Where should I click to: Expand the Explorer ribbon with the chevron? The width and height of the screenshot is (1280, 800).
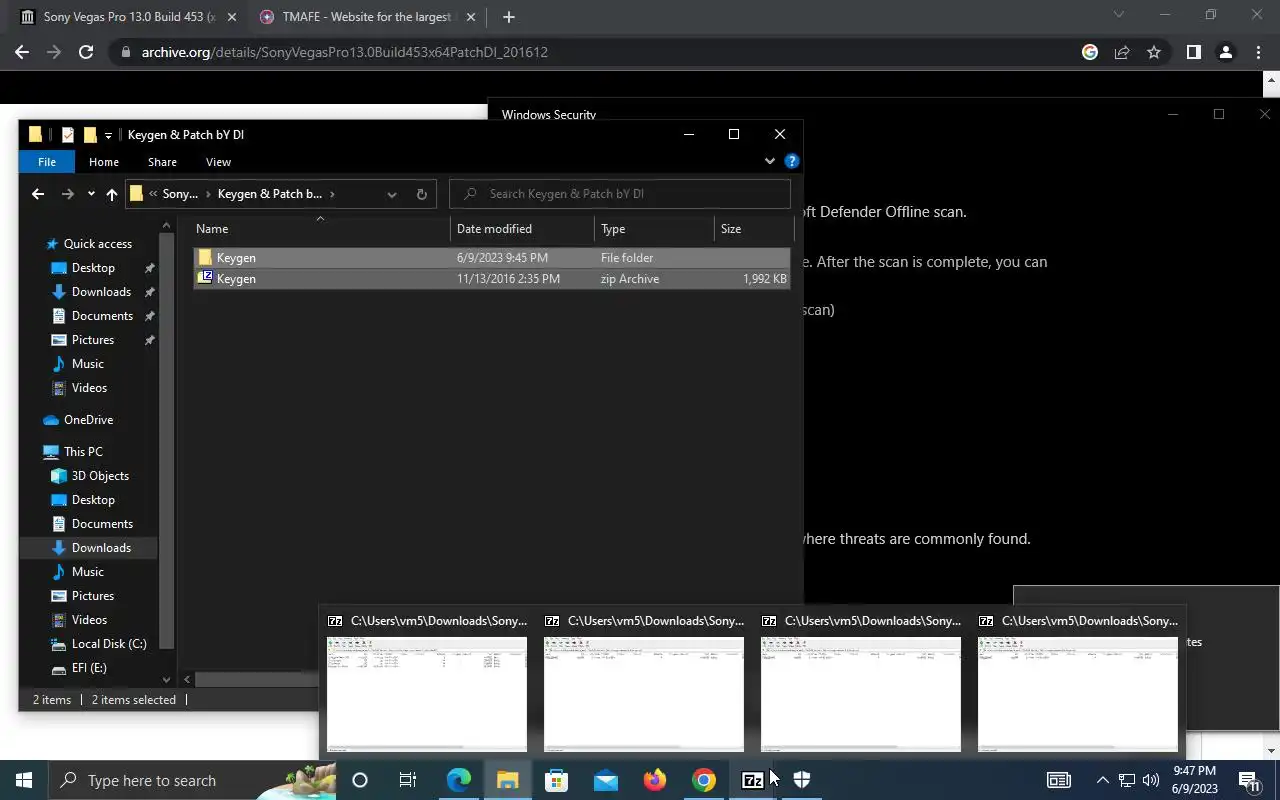click(769, 161)
